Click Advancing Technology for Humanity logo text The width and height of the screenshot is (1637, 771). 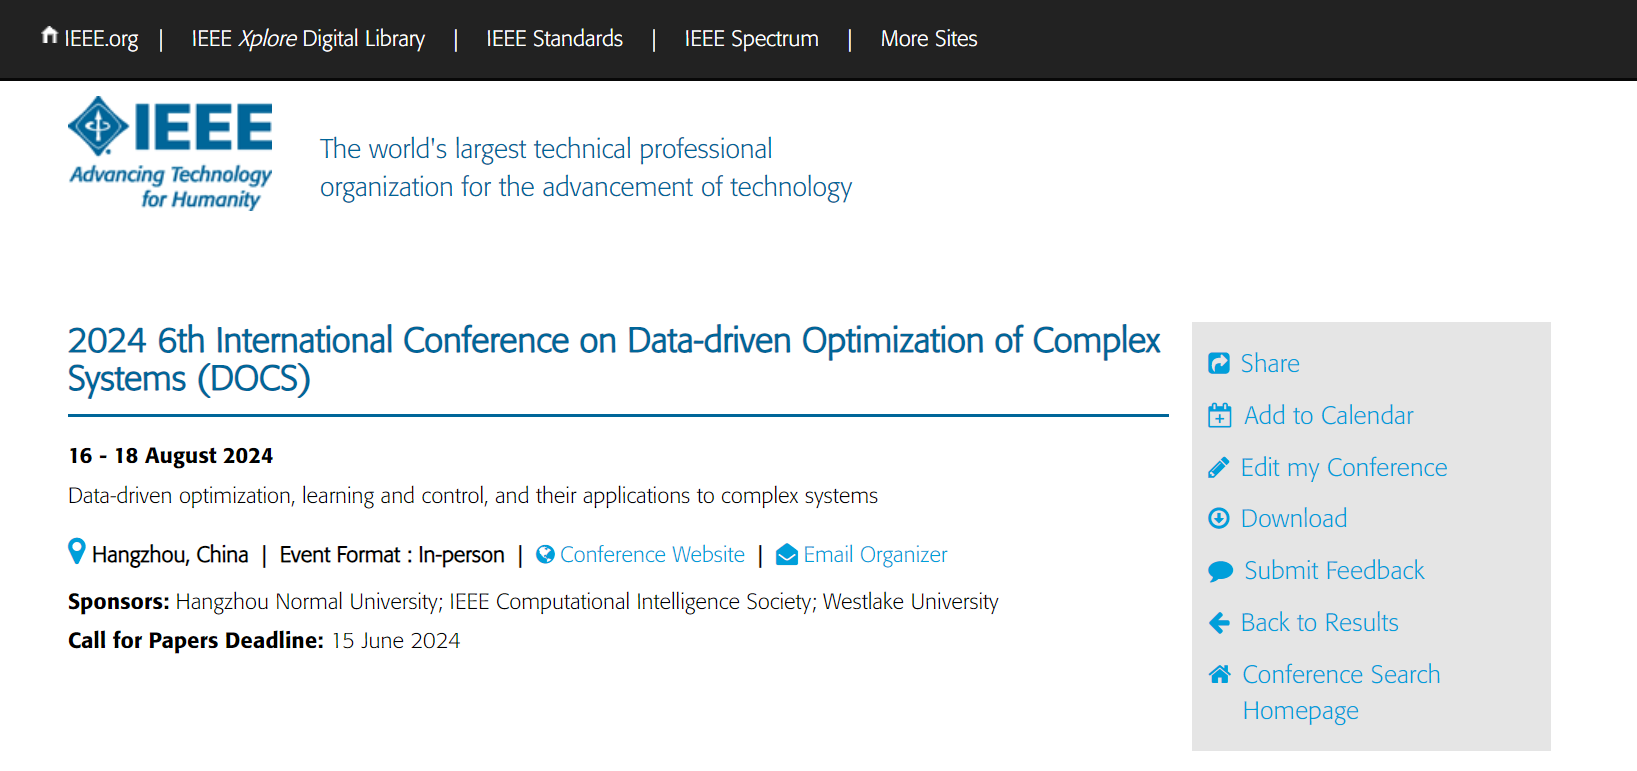(171, 187)
